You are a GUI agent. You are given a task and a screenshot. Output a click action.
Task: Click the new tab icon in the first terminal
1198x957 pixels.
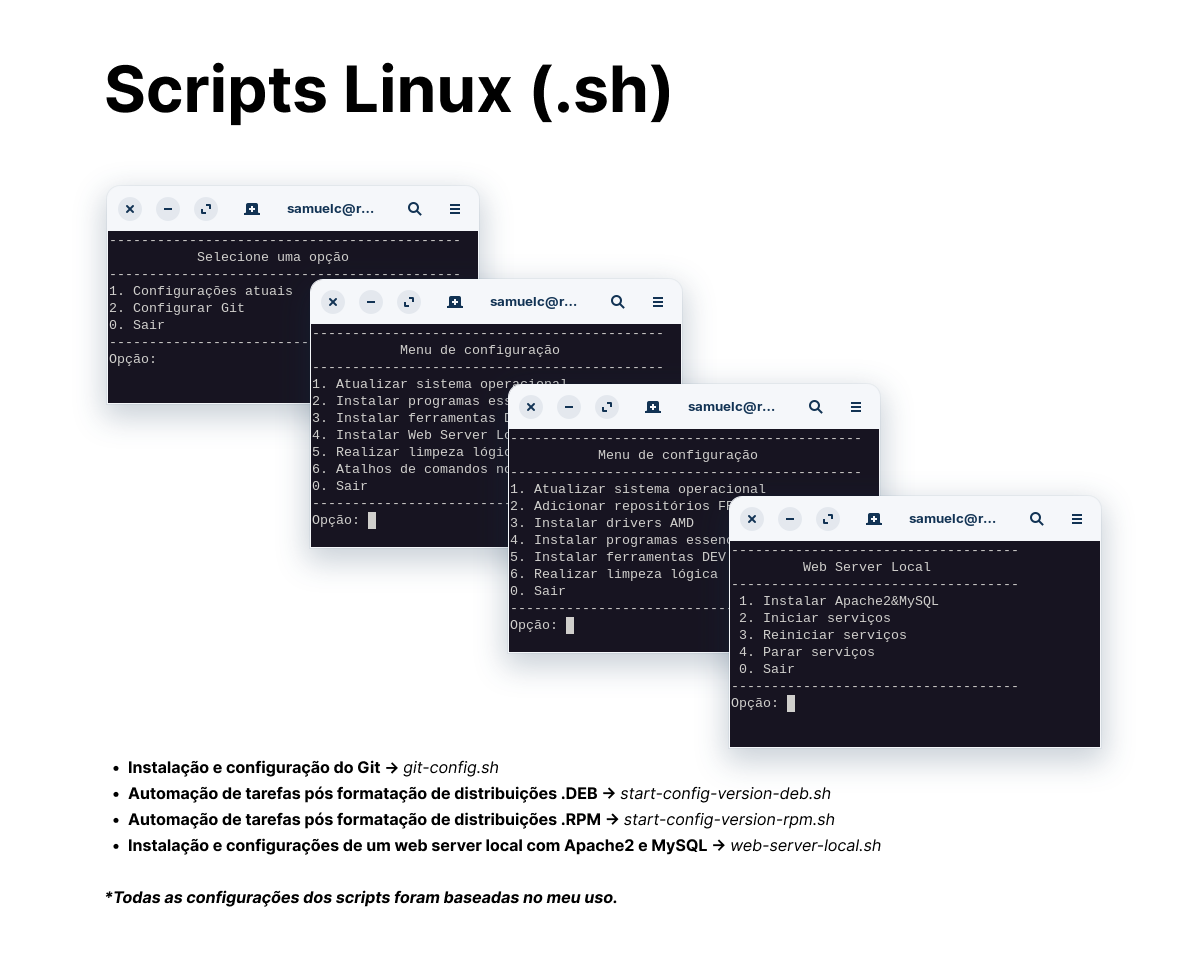tap(251, 209)
